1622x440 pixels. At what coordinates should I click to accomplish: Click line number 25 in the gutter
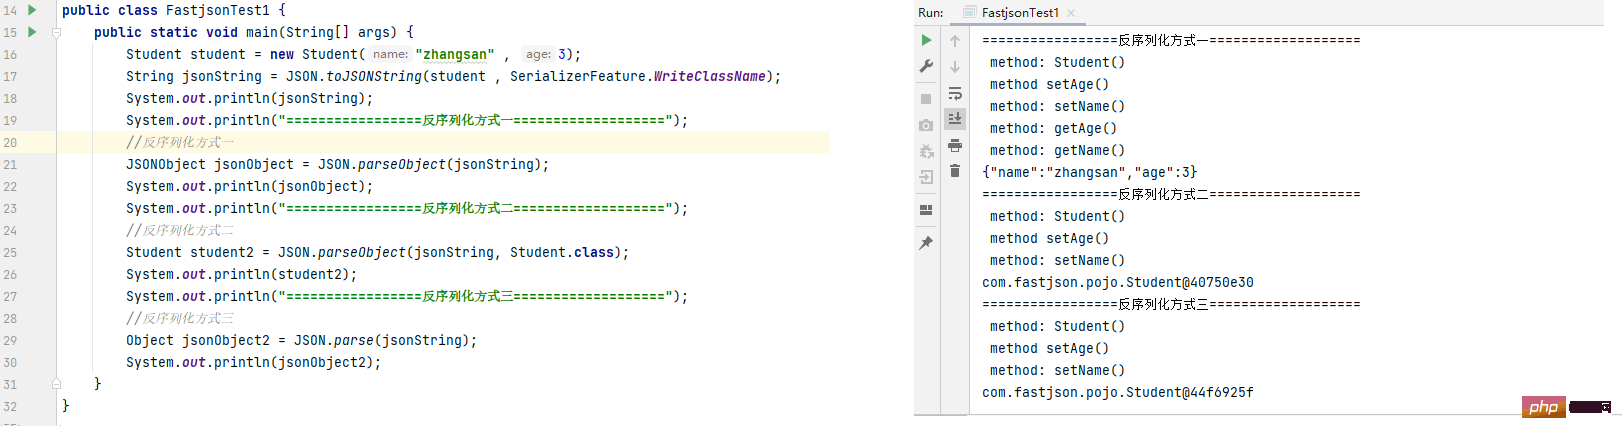(10, 252)
